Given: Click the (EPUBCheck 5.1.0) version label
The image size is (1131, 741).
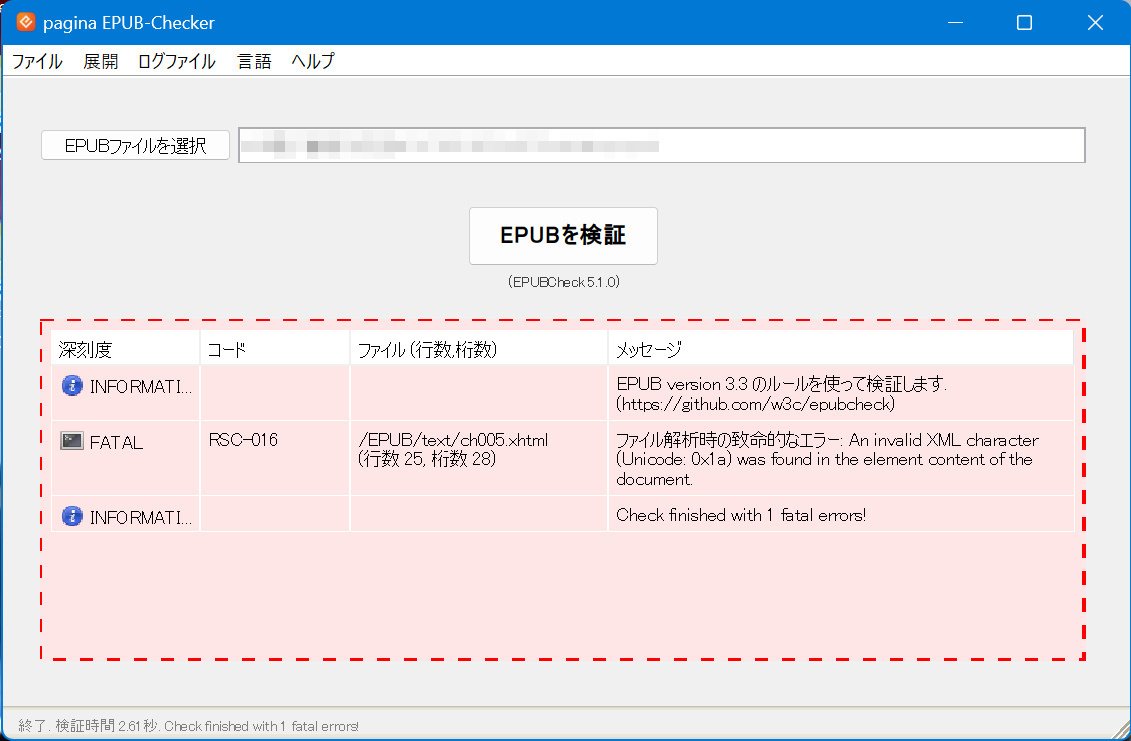Looking at the screenshot, I should point(563,282).
